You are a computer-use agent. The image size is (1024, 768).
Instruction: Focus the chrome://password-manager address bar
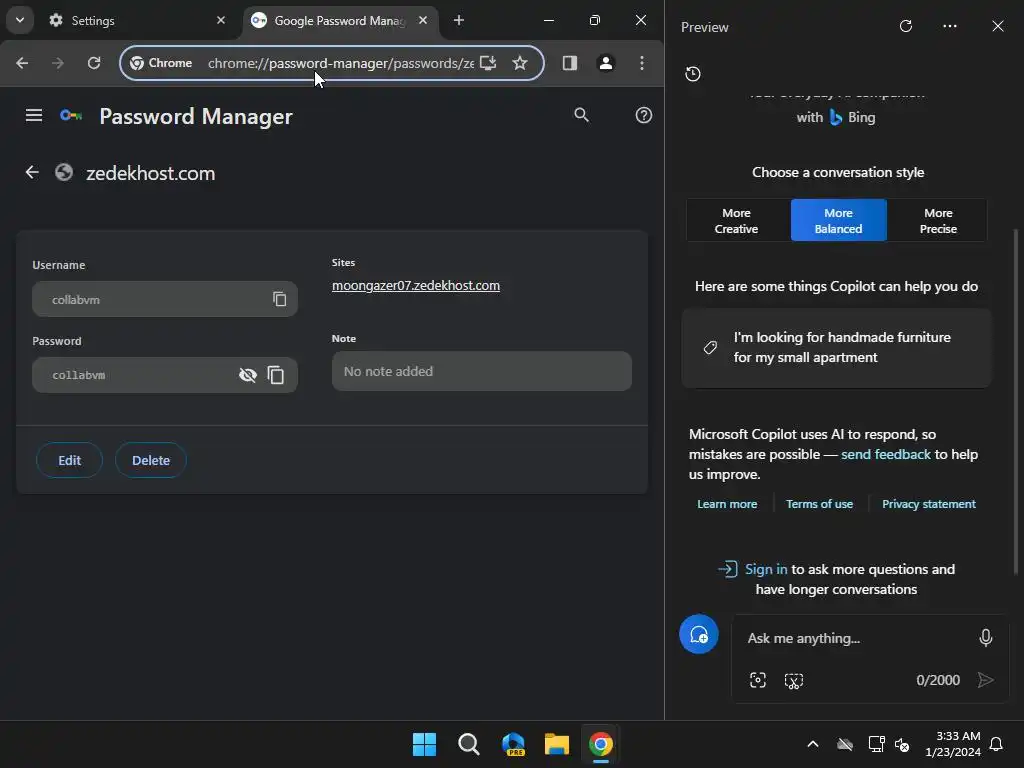(340, 63)
